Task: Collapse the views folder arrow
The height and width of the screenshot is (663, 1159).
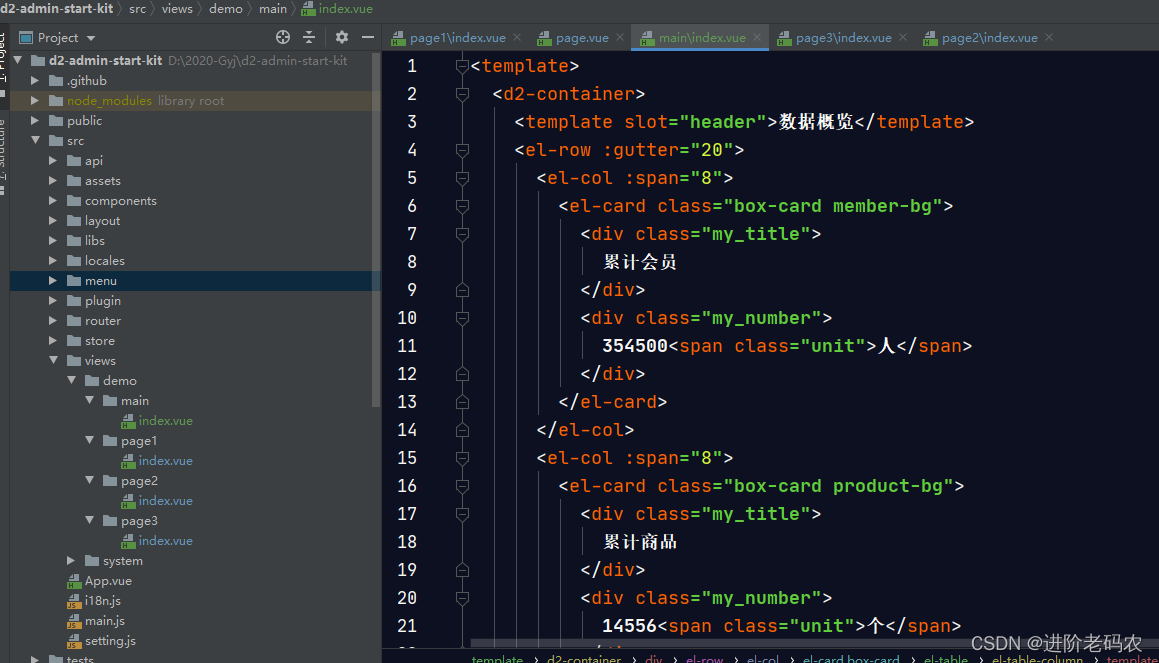Action: pos(52,360)
